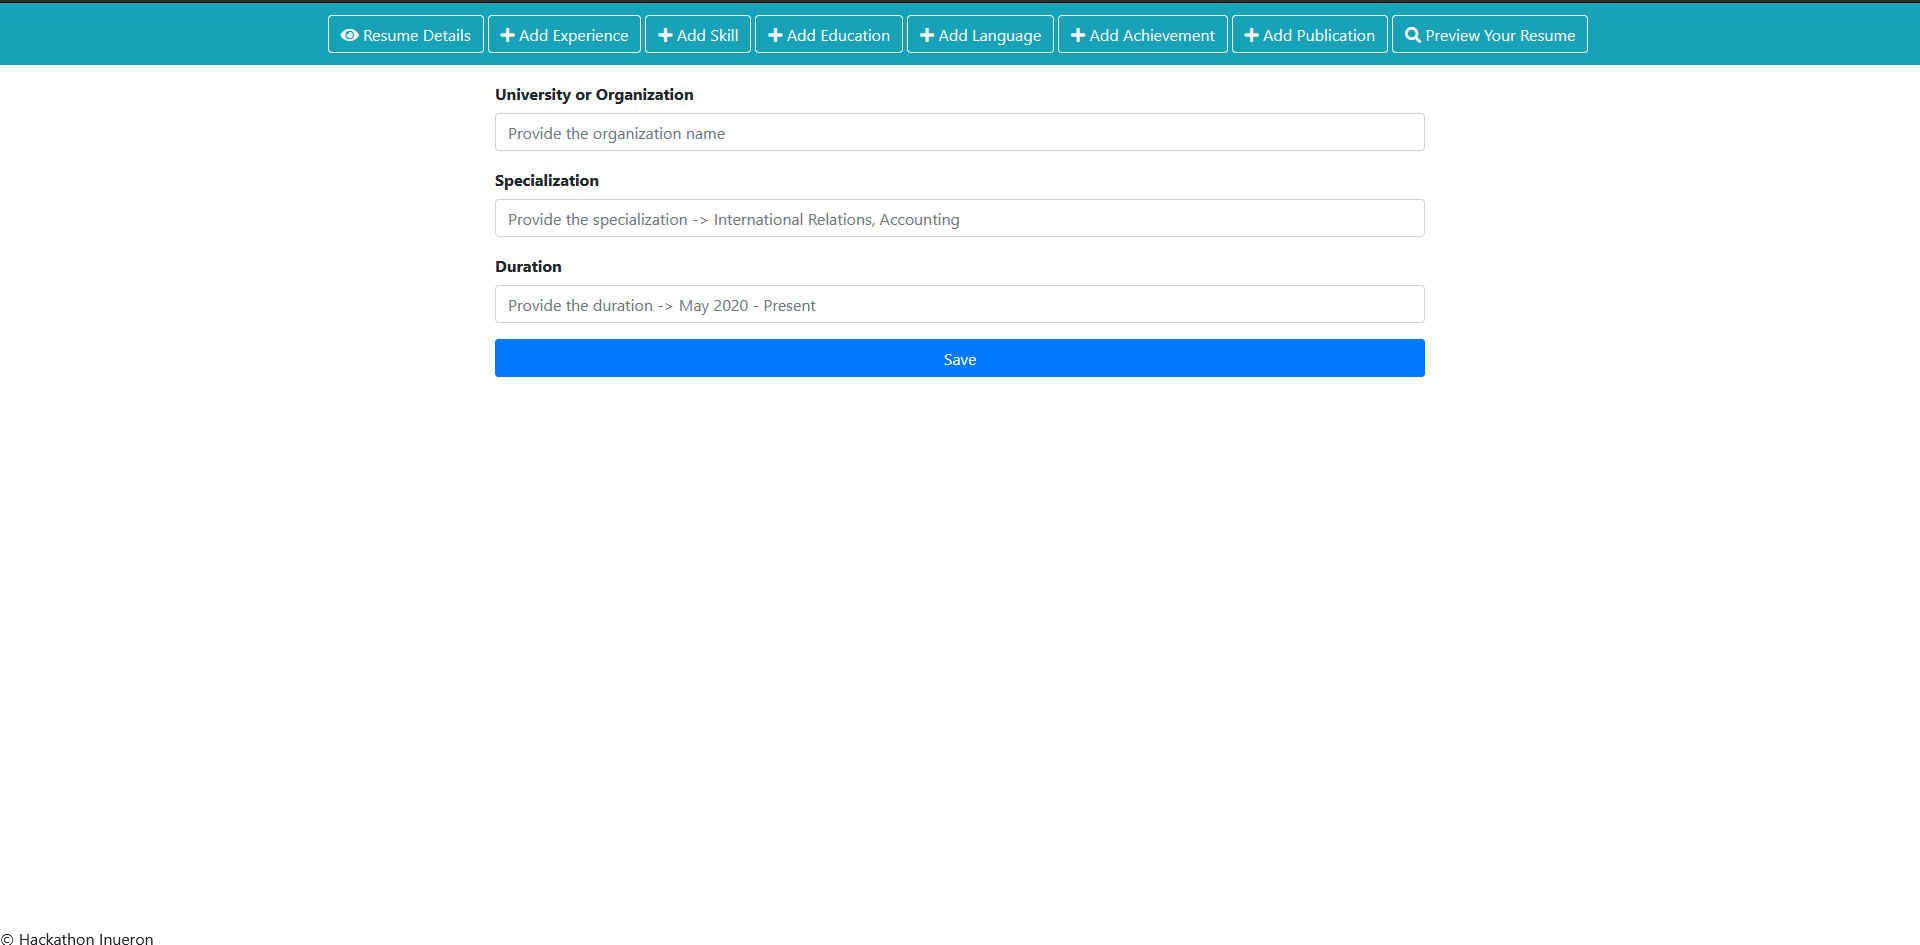Click the plus icon on Add Skill

tap(665, 34)
